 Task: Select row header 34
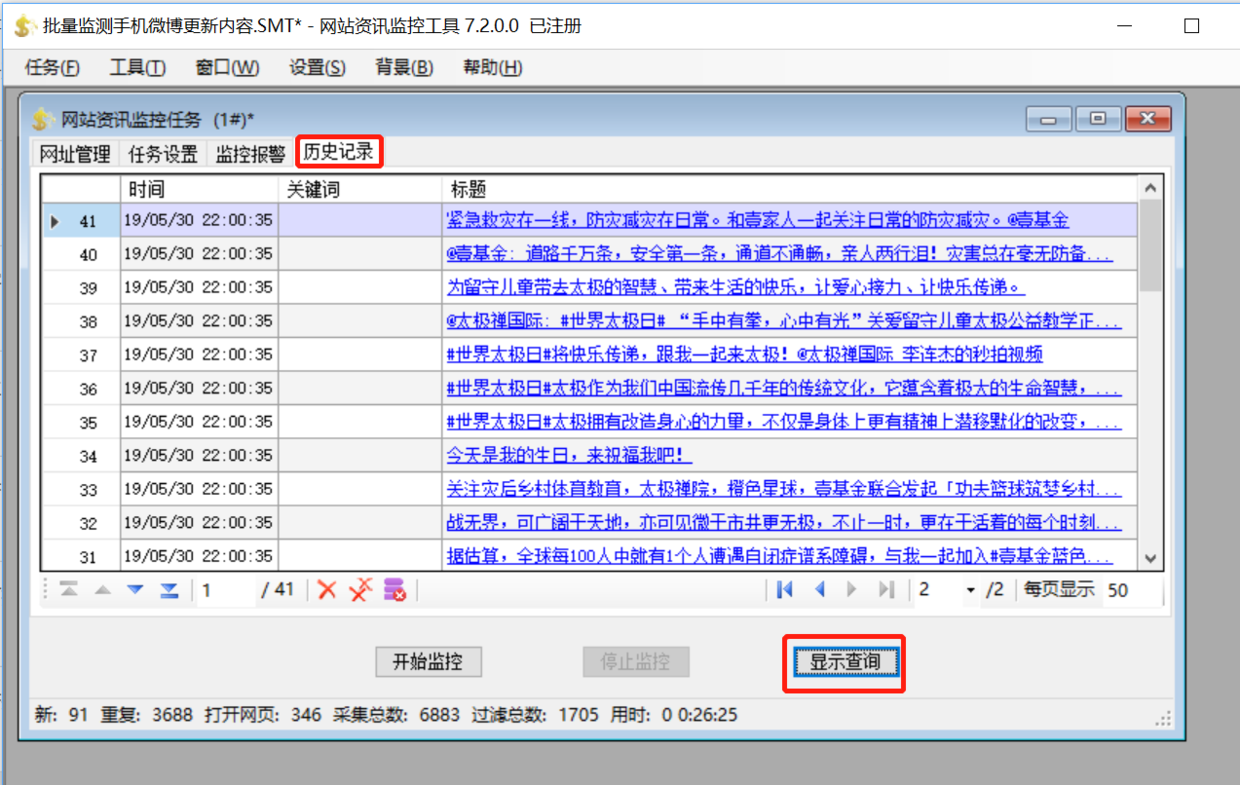(x=81, y=455)
